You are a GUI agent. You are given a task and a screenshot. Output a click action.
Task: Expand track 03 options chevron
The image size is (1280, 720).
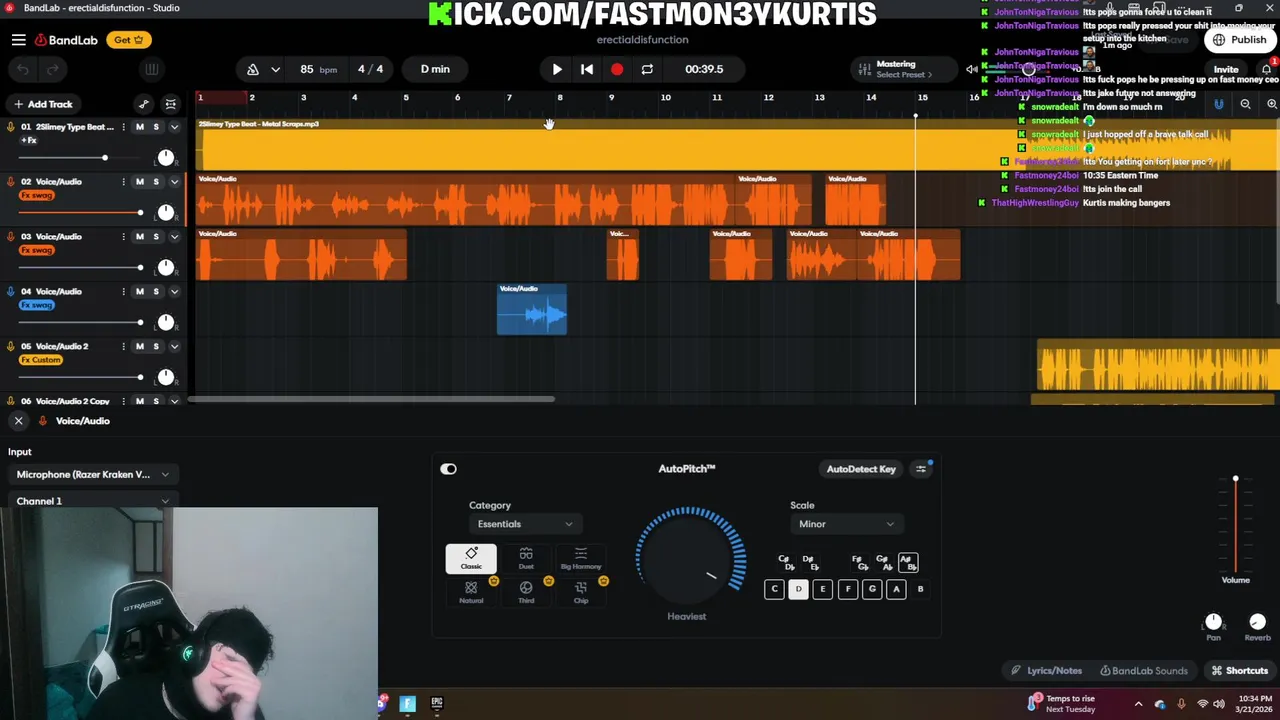click(x=174, y=237)
